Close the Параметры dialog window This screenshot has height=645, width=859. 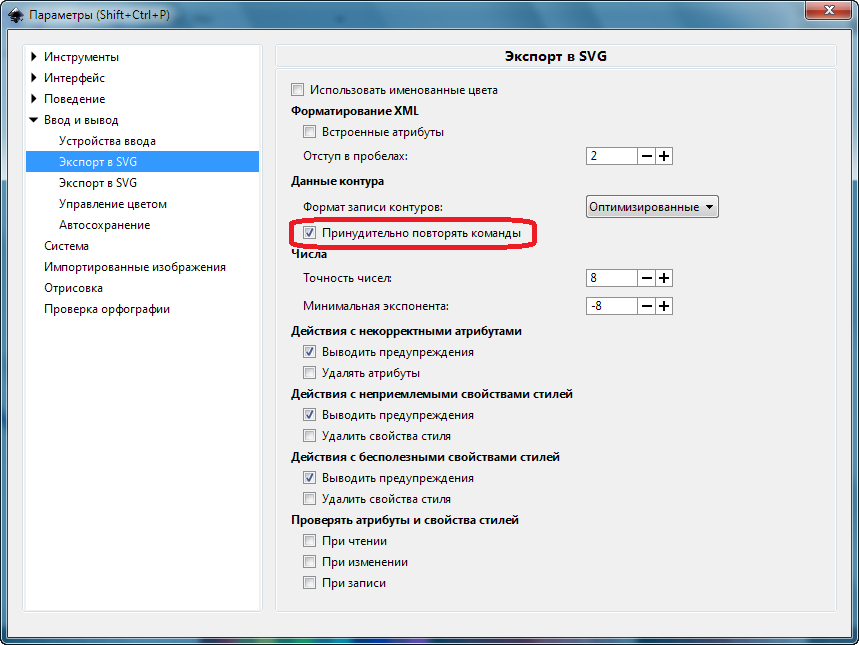[826, 12]
